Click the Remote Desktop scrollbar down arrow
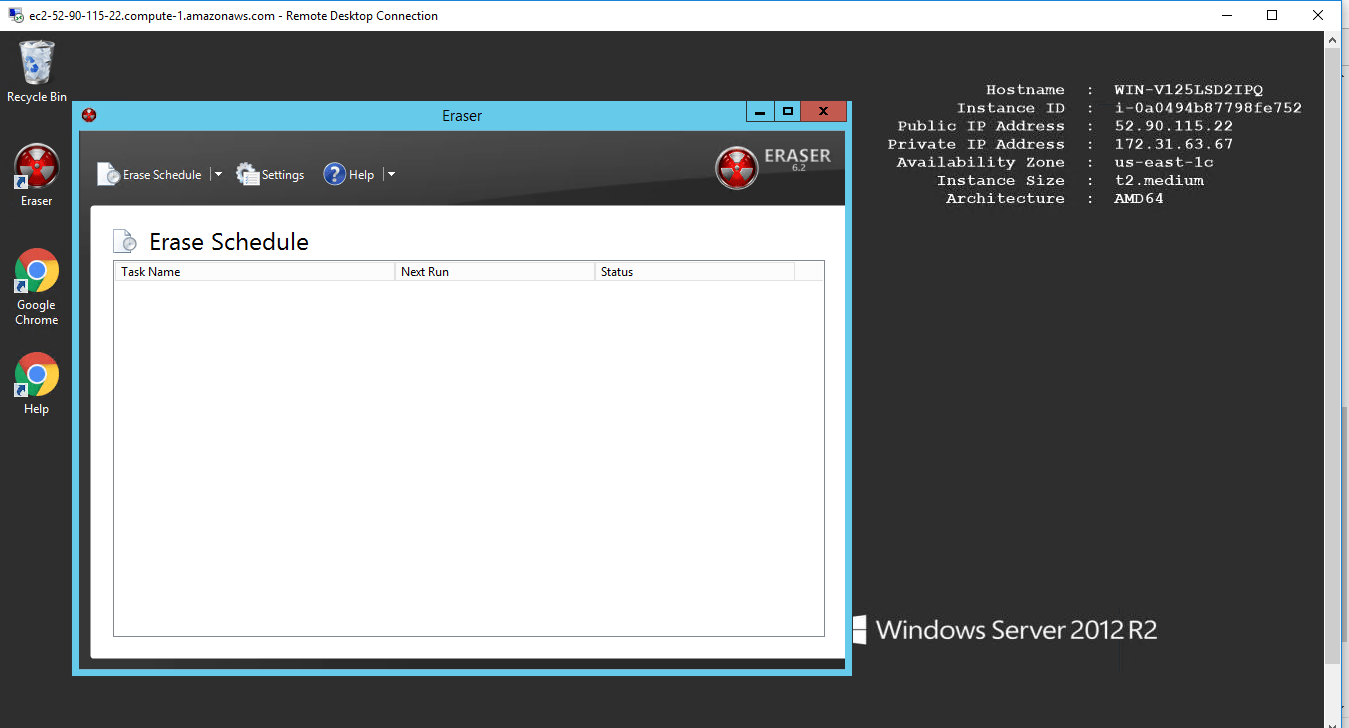Screen dimensions: 1349x728 point(1331,719)
